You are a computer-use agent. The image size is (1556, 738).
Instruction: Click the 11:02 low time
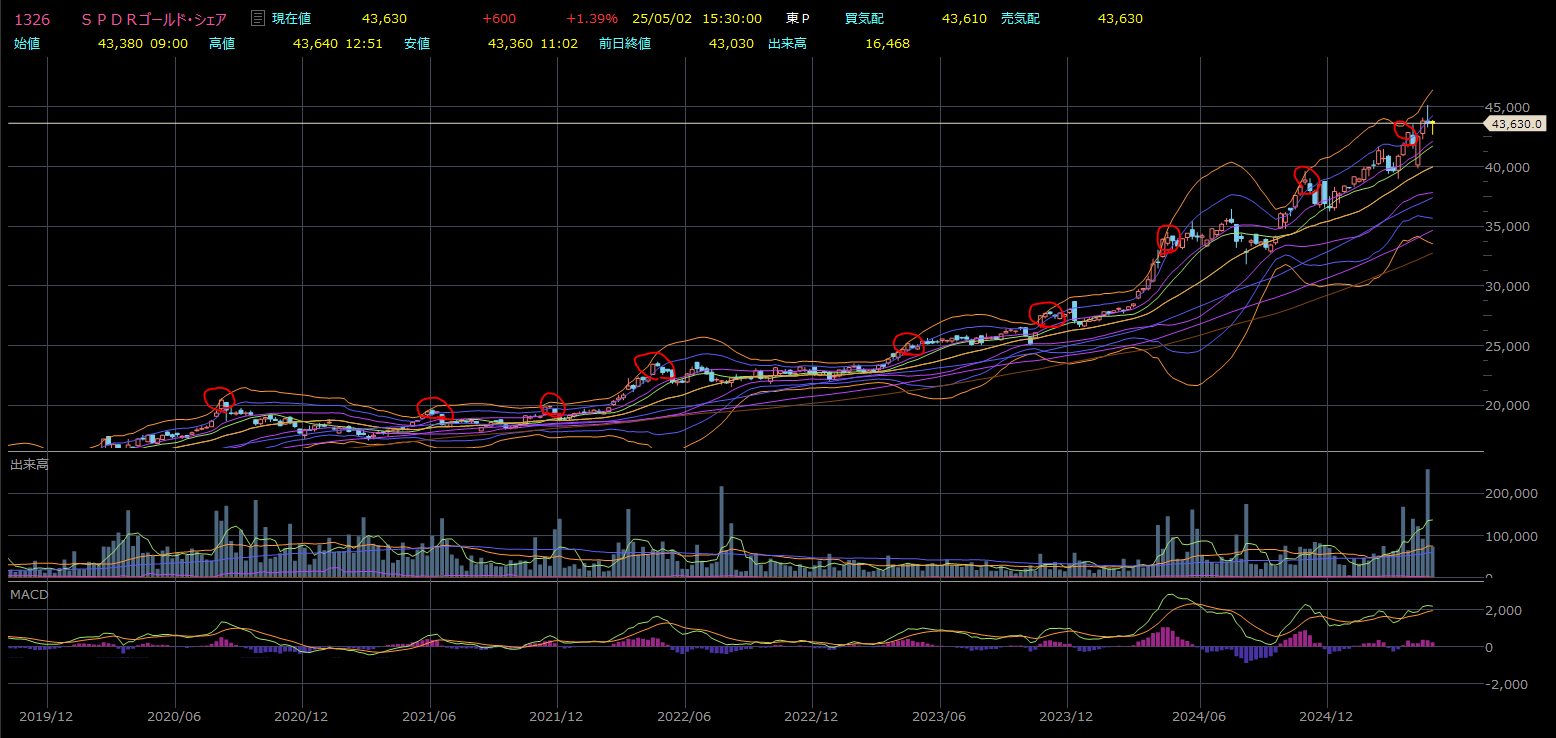(x=560, y=44)
